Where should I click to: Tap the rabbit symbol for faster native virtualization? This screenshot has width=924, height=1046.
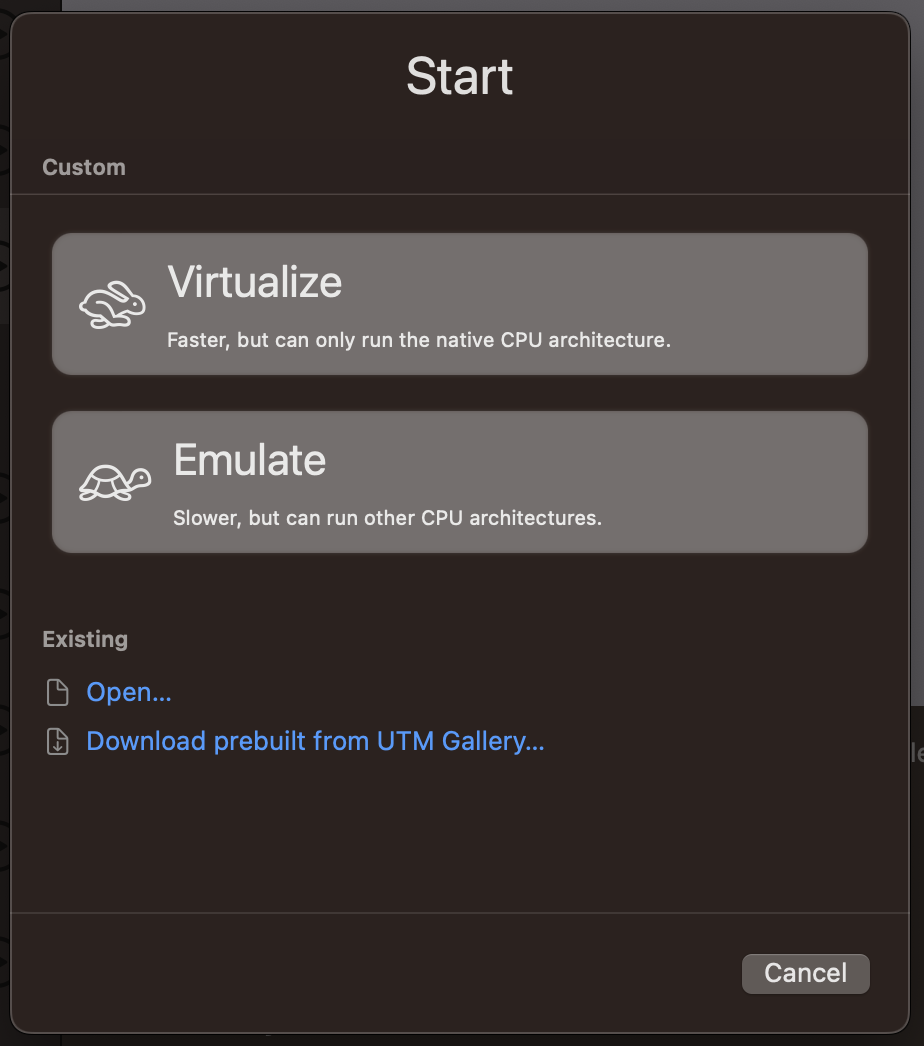(113, 303)
